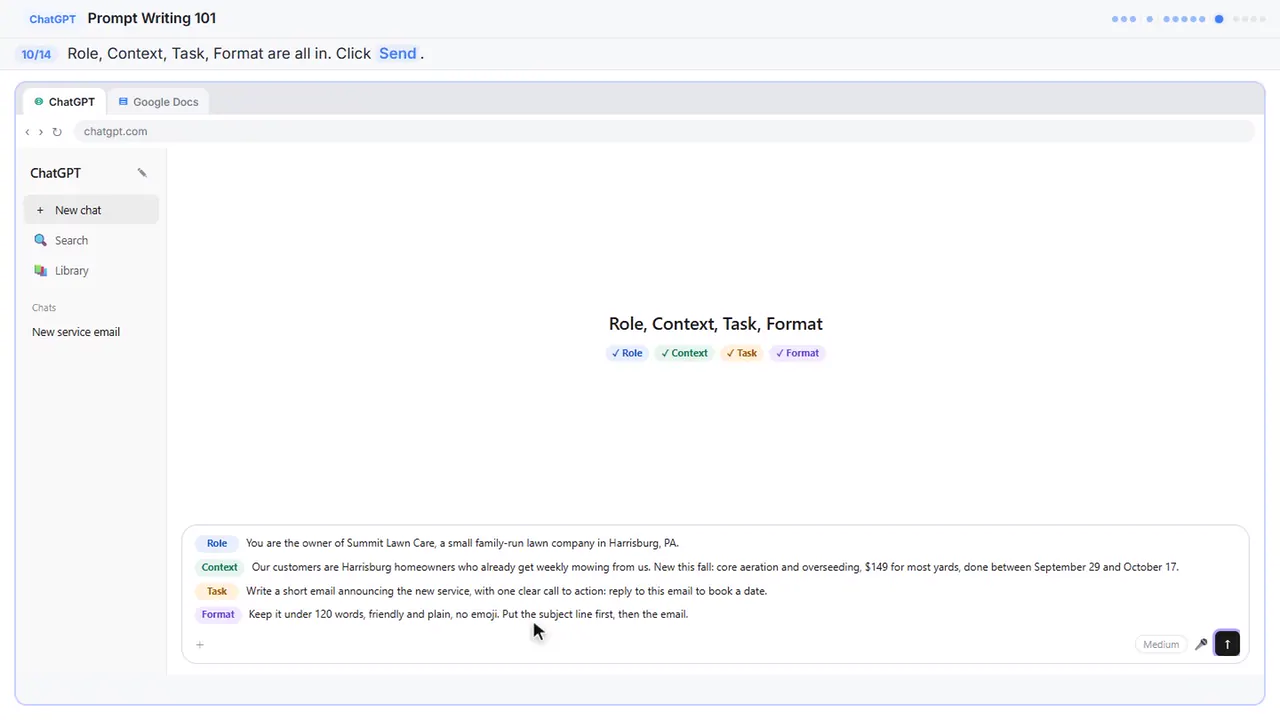Click the "Role, Context, Task, Format" heading
The height and width of the screenshot is (720, 1280).
(x=716, y=324)
